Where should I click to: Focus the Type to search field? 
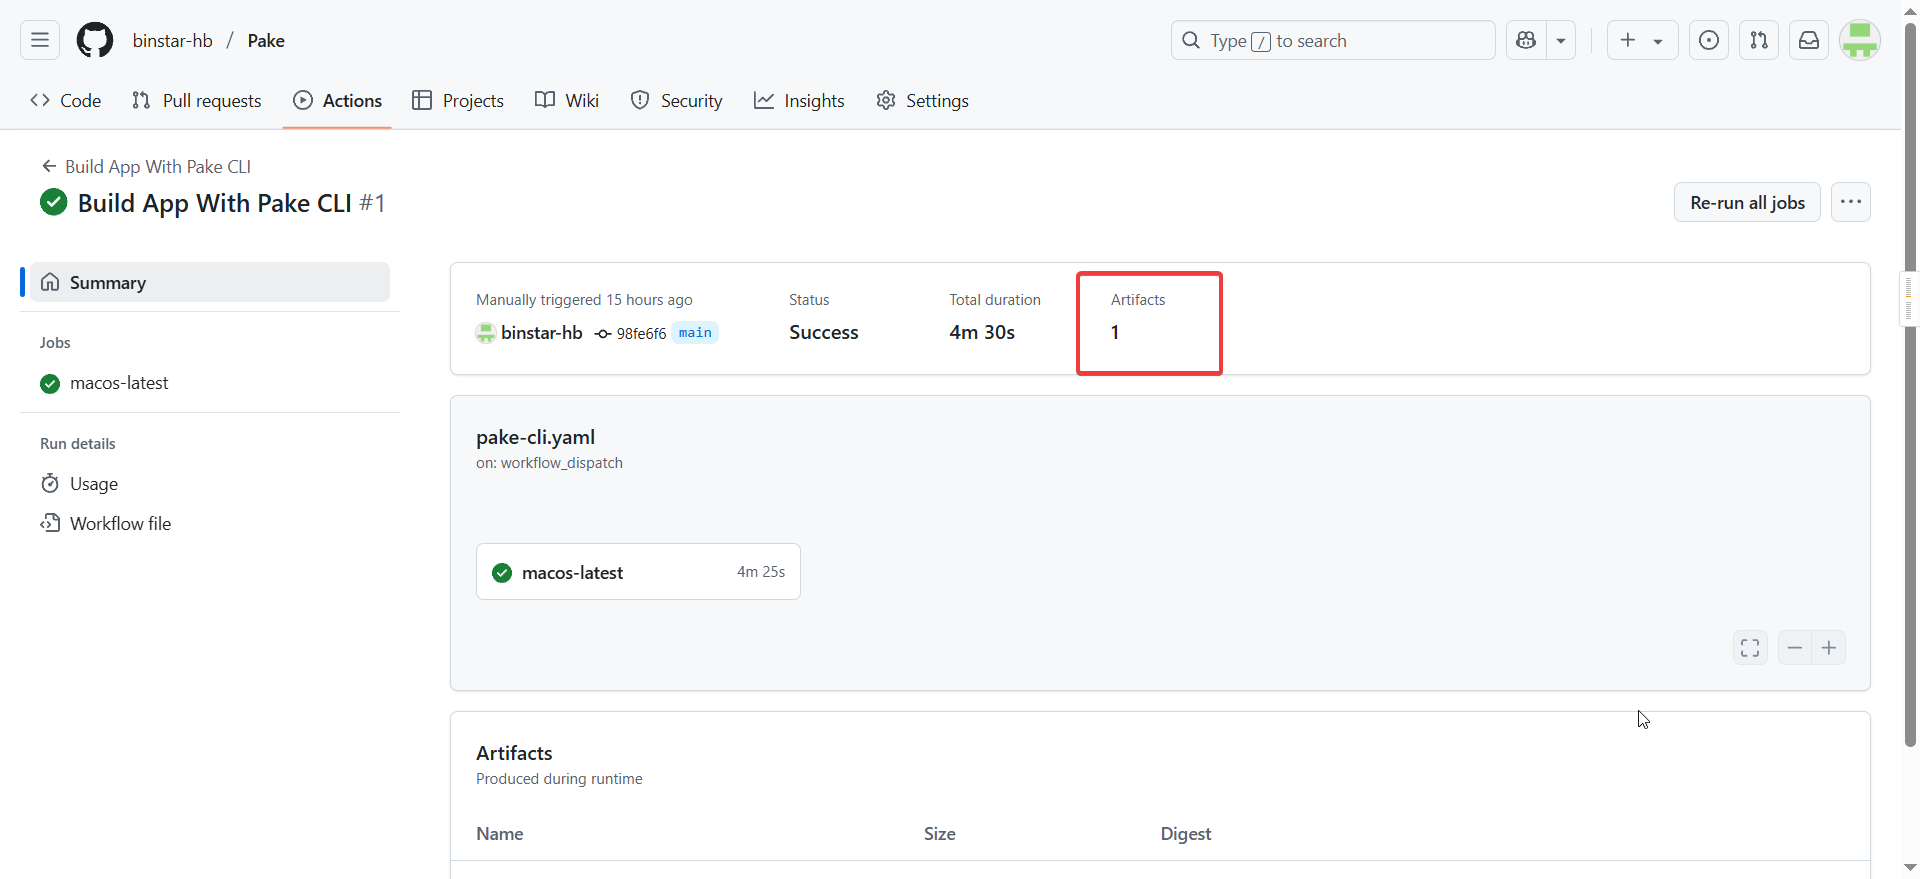tap(1333, 40)
